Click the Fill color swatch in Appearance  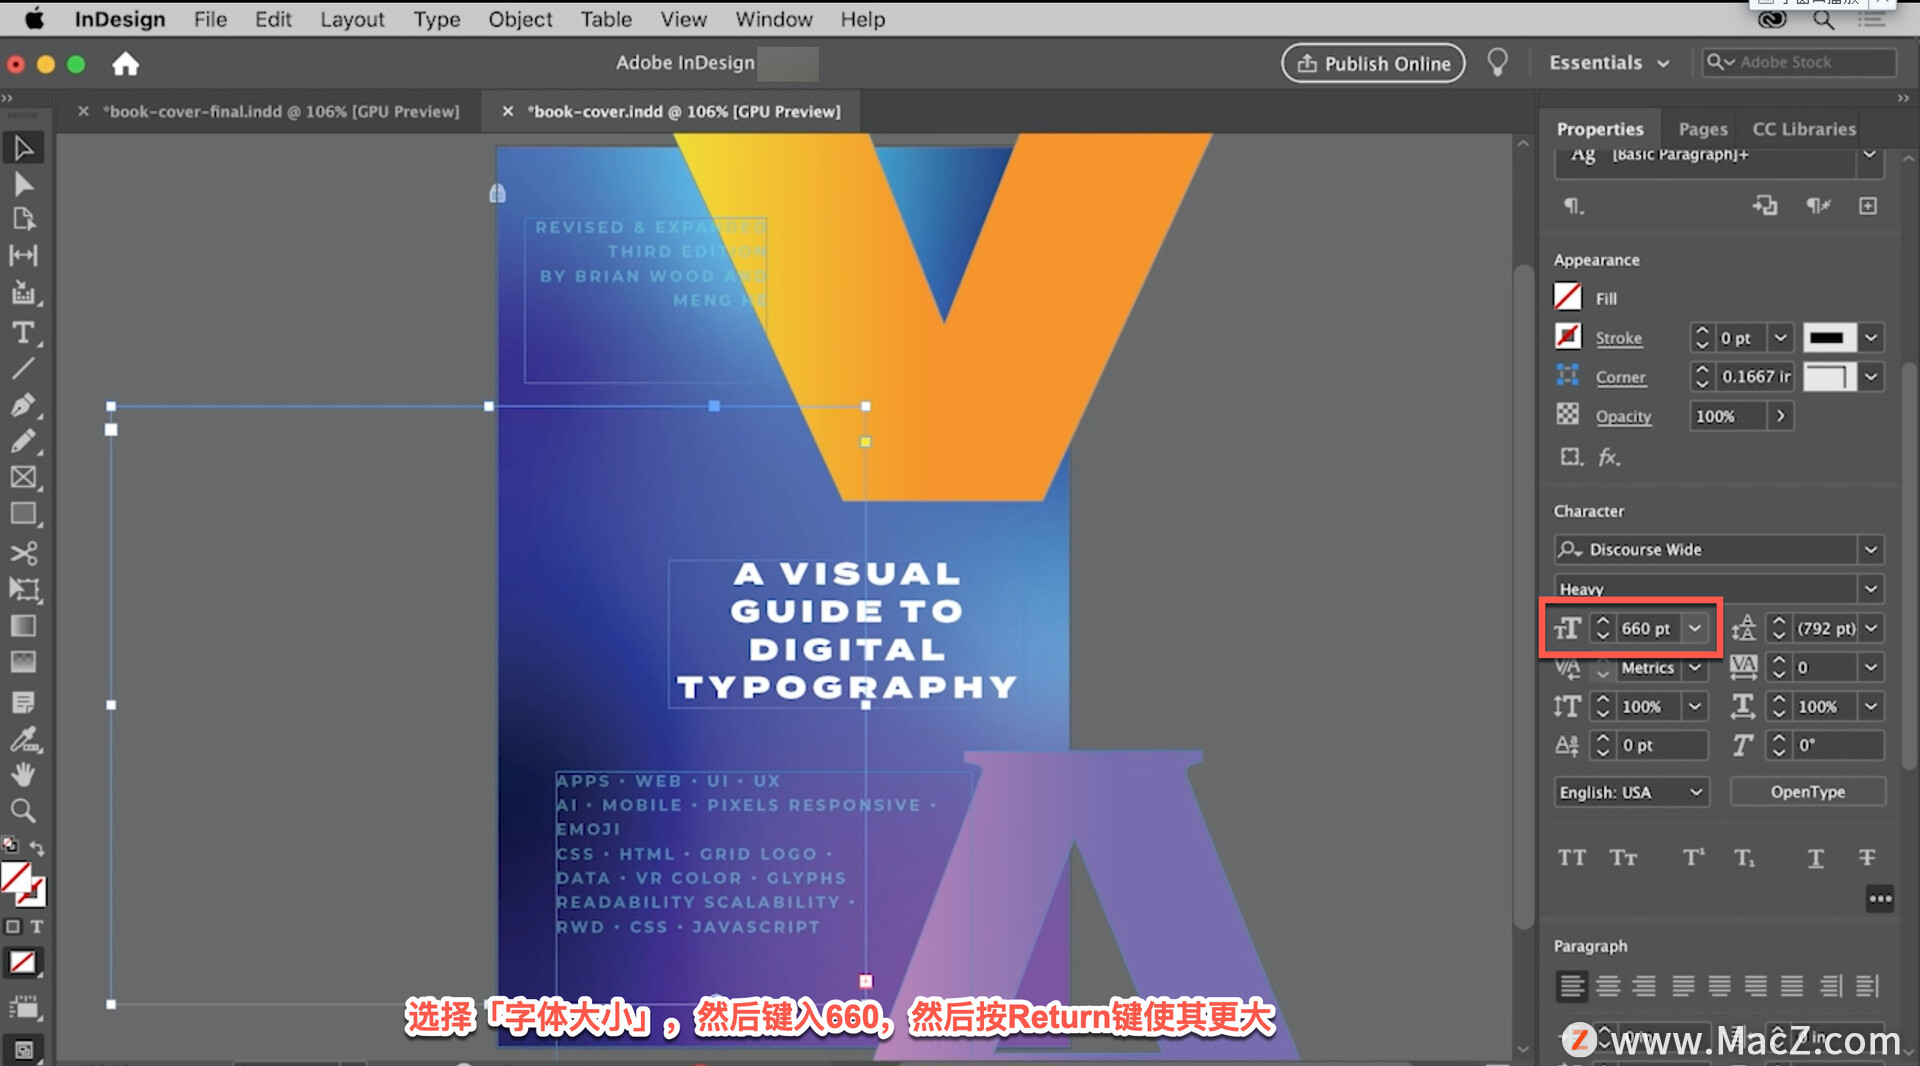[1568, 297]
